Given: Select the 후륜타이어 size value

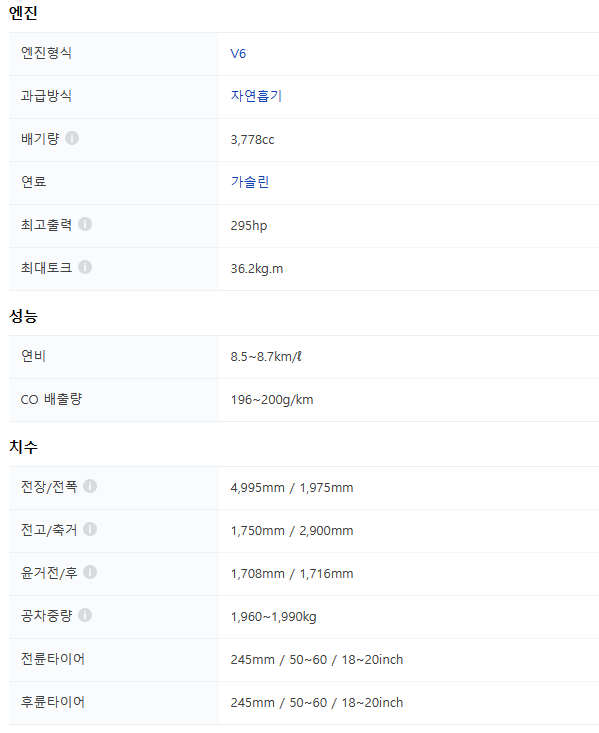Looking at the screenshot, I should point(317,703).
